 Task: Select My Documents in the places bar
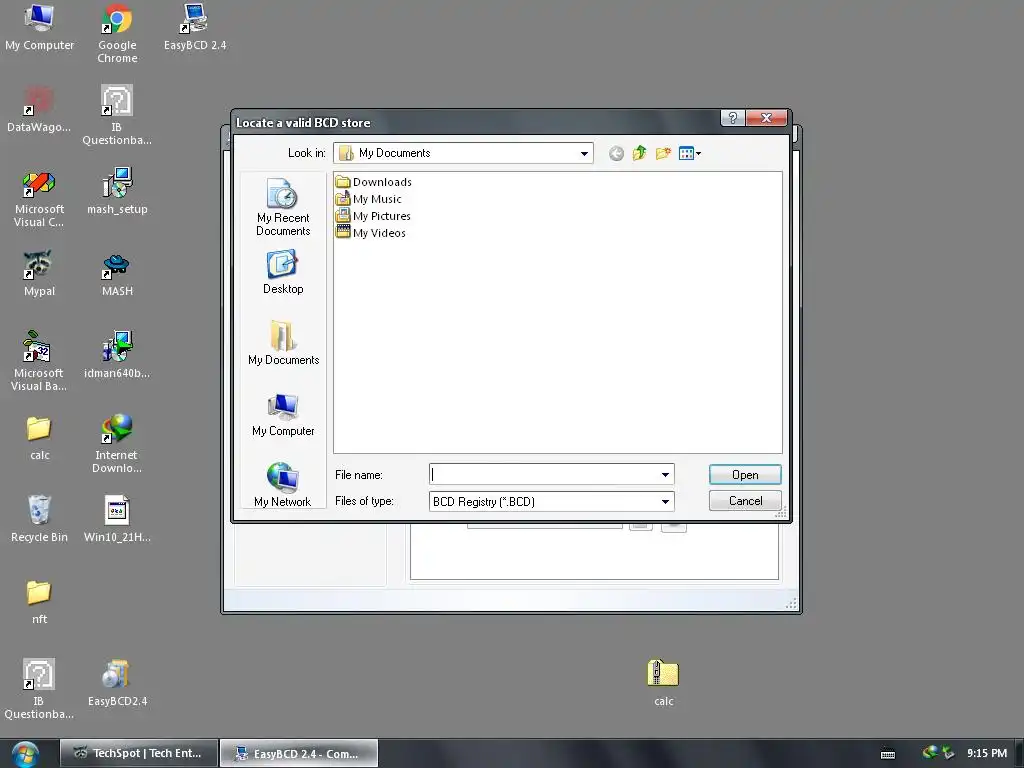point(283,343)
